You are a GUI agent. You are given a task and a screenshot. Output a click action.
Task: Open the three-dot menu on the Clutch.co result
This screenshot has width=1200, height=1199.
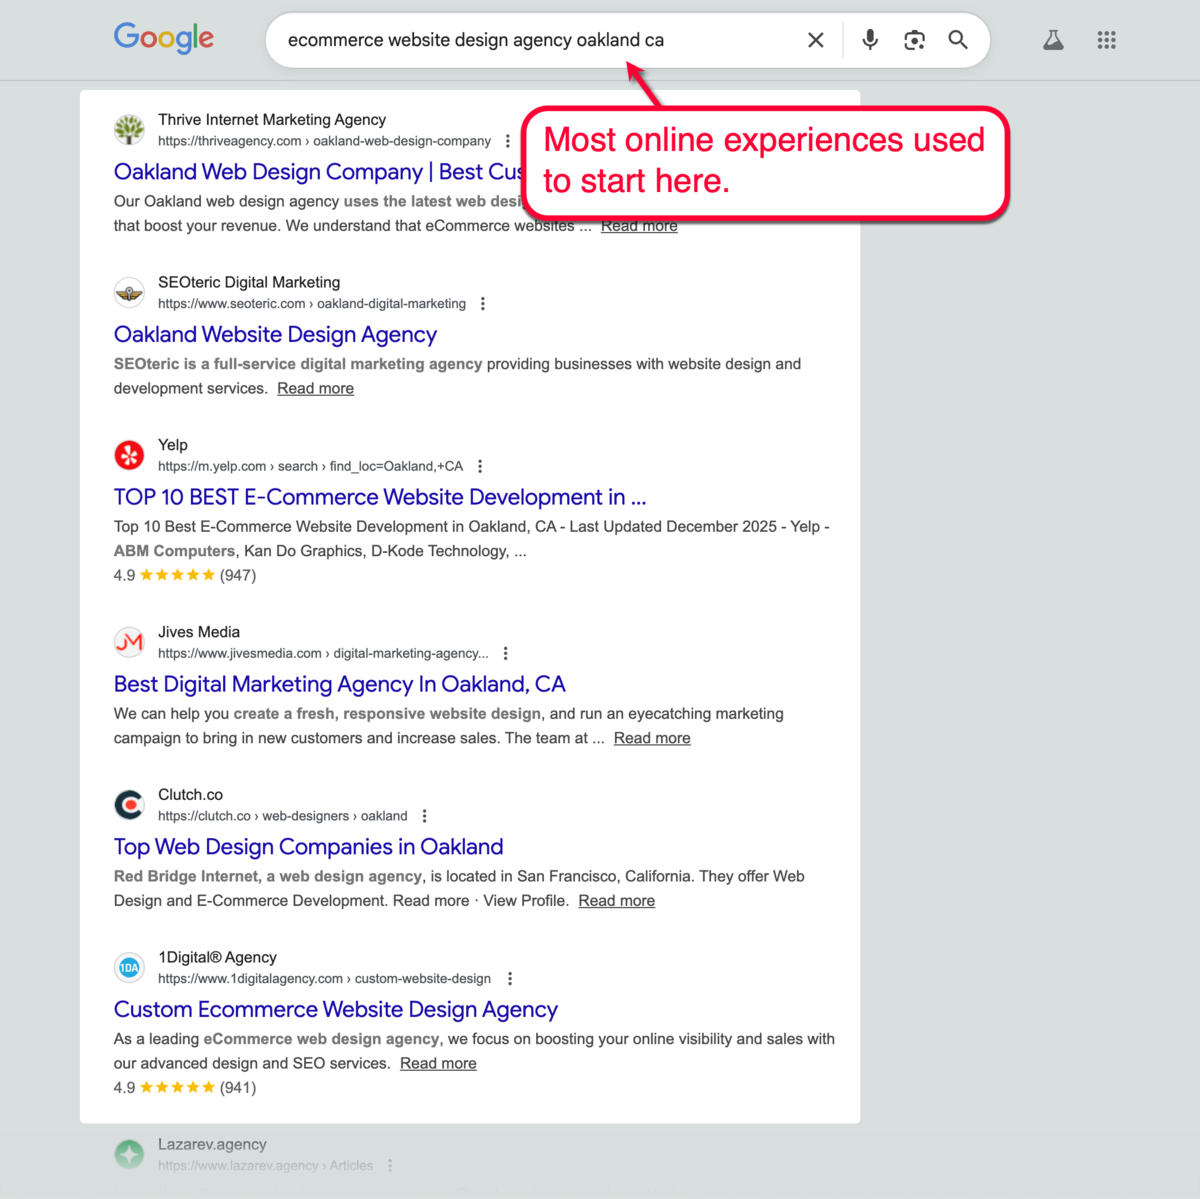click(x=424, y=815)
